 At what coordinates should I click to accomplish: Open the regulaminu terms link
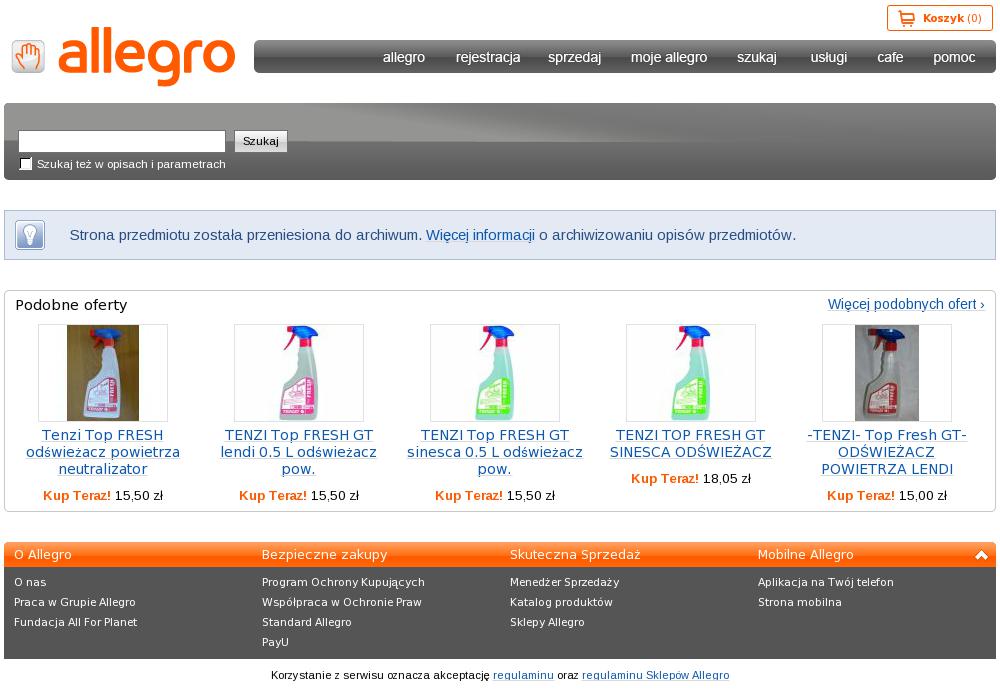tap(523, 675)
